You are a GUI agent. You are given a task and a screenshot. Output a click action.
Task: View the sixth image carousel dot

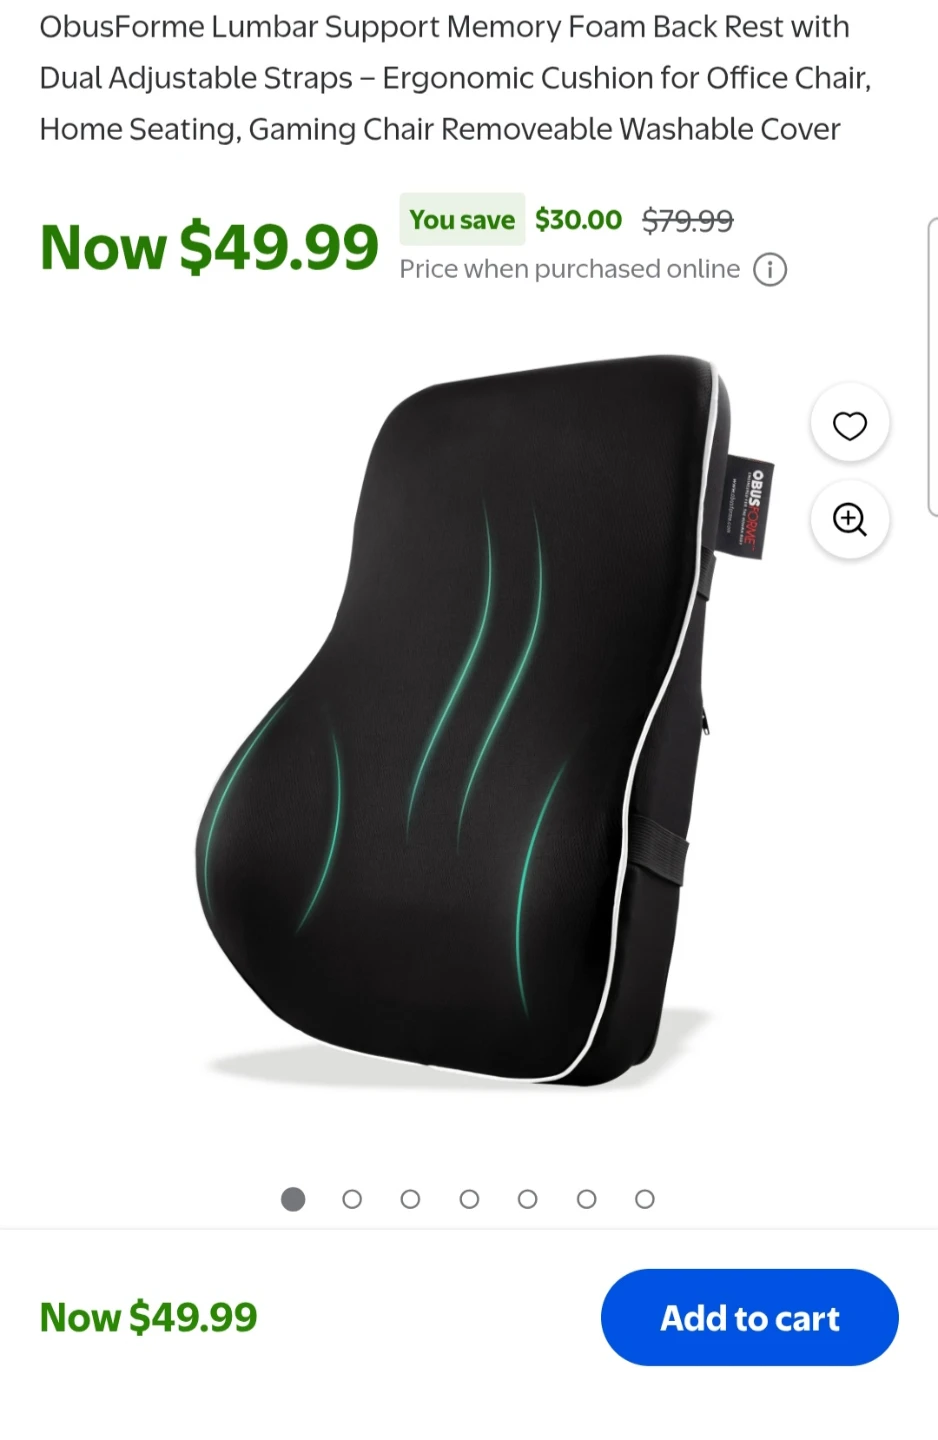click(x=587, y=1199)
